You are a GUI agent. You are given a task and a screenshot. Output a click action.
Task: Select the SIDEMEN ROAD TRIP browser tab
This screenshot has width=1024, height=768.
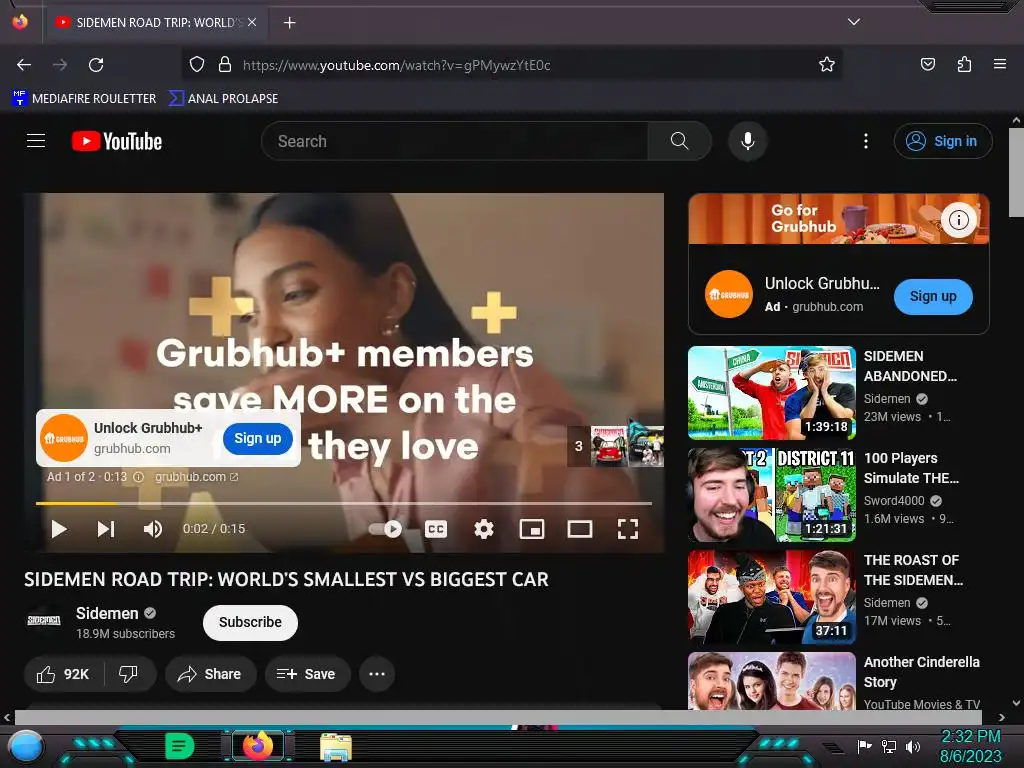[155, 23]
